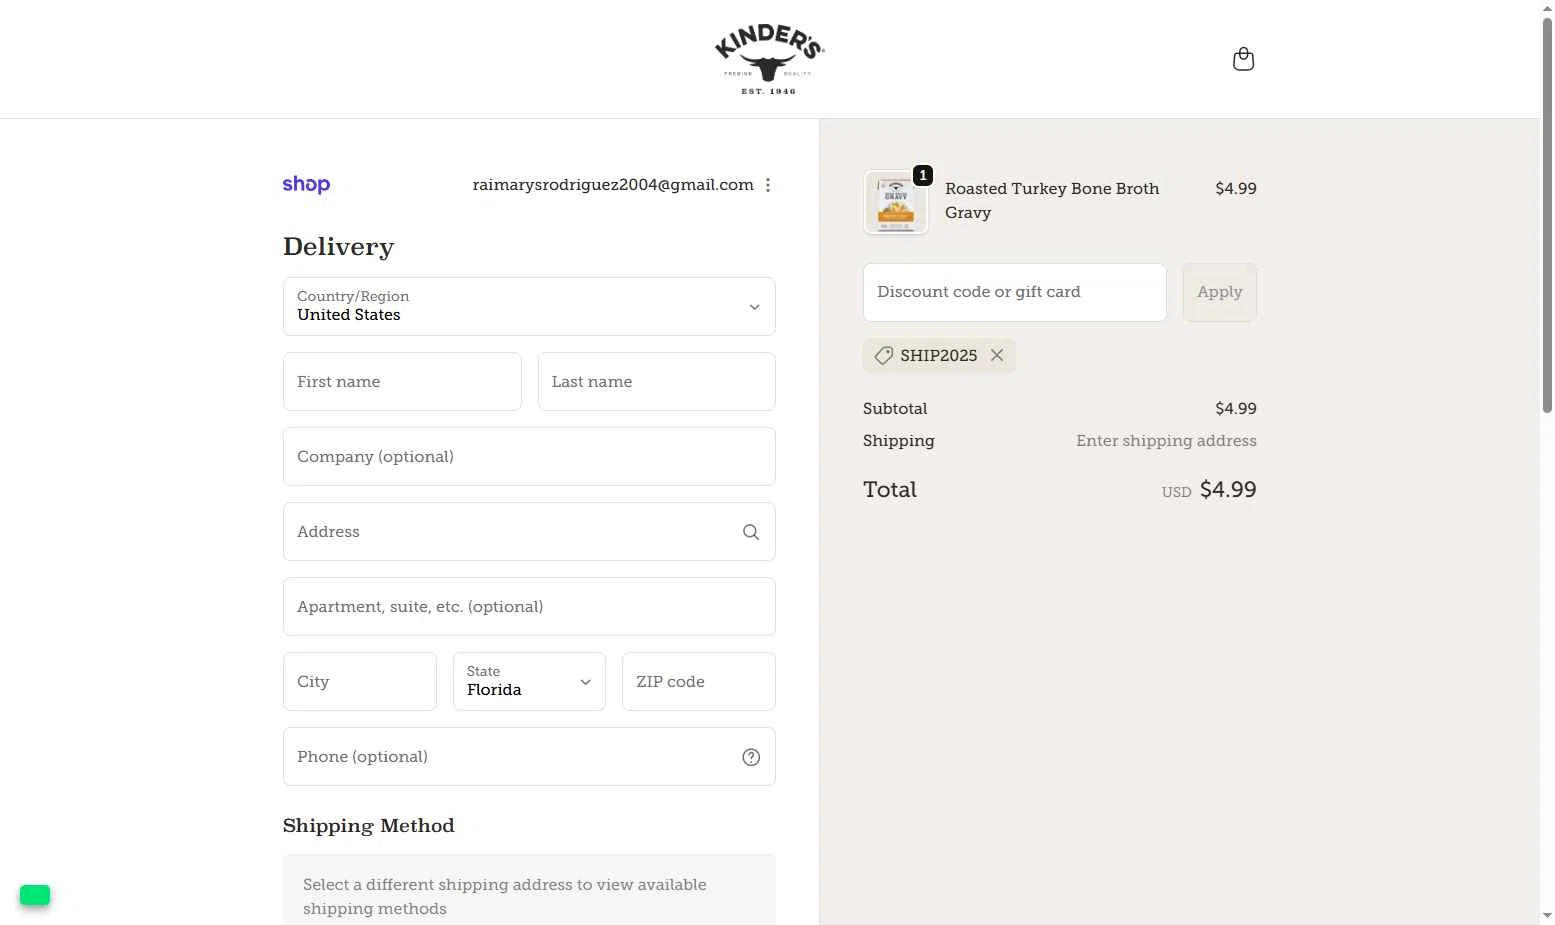Click the Apply discount button
The width and height of the screenshot is (1555, 925).
pyautogui.click(x=1220, y=292)
